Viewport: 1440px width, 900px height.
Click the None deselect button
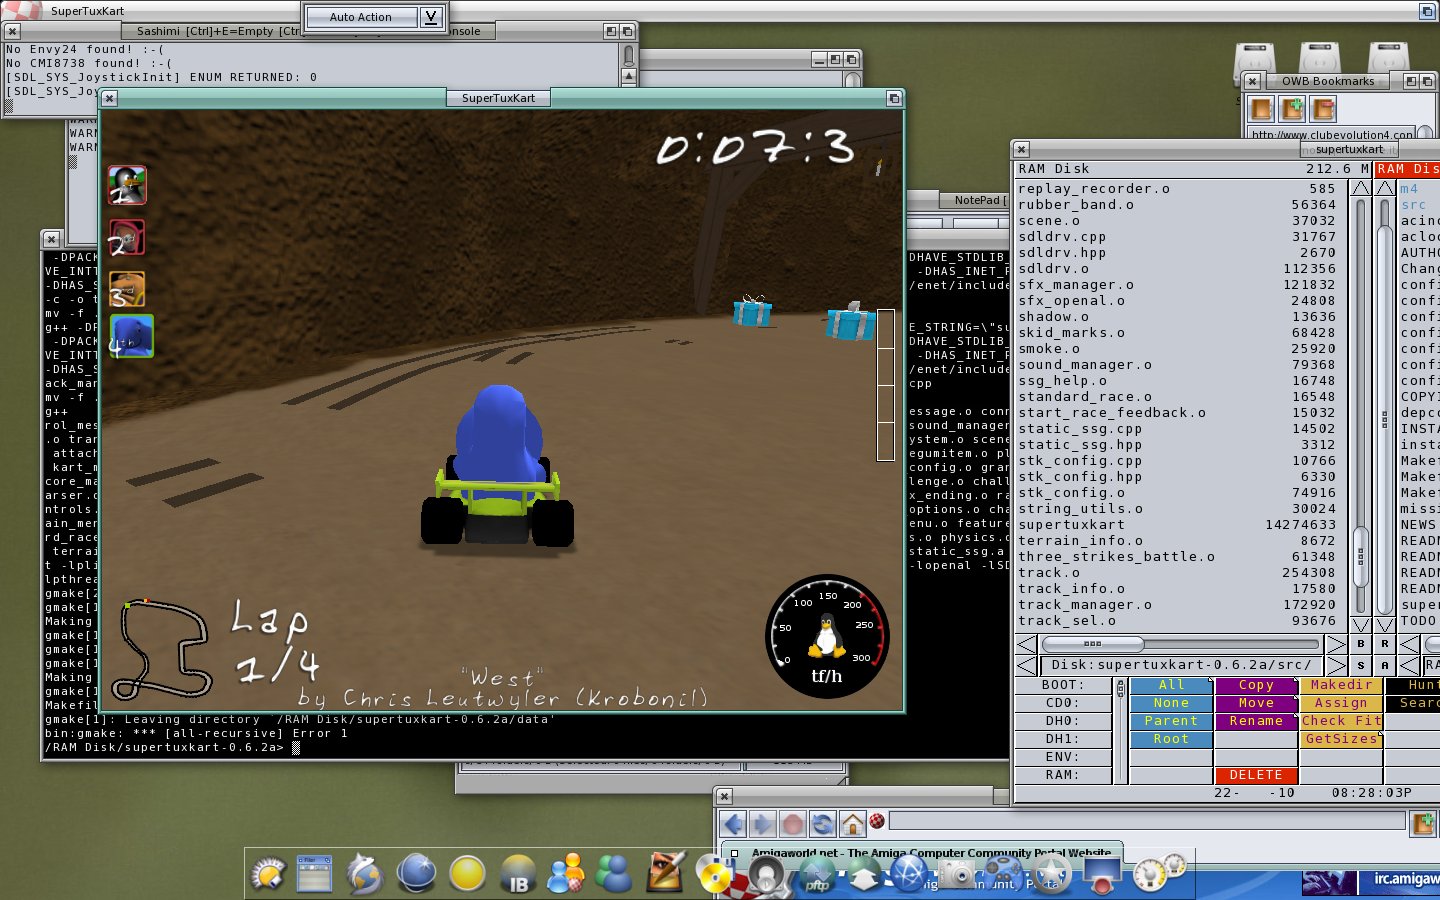tap(1171, 703)
